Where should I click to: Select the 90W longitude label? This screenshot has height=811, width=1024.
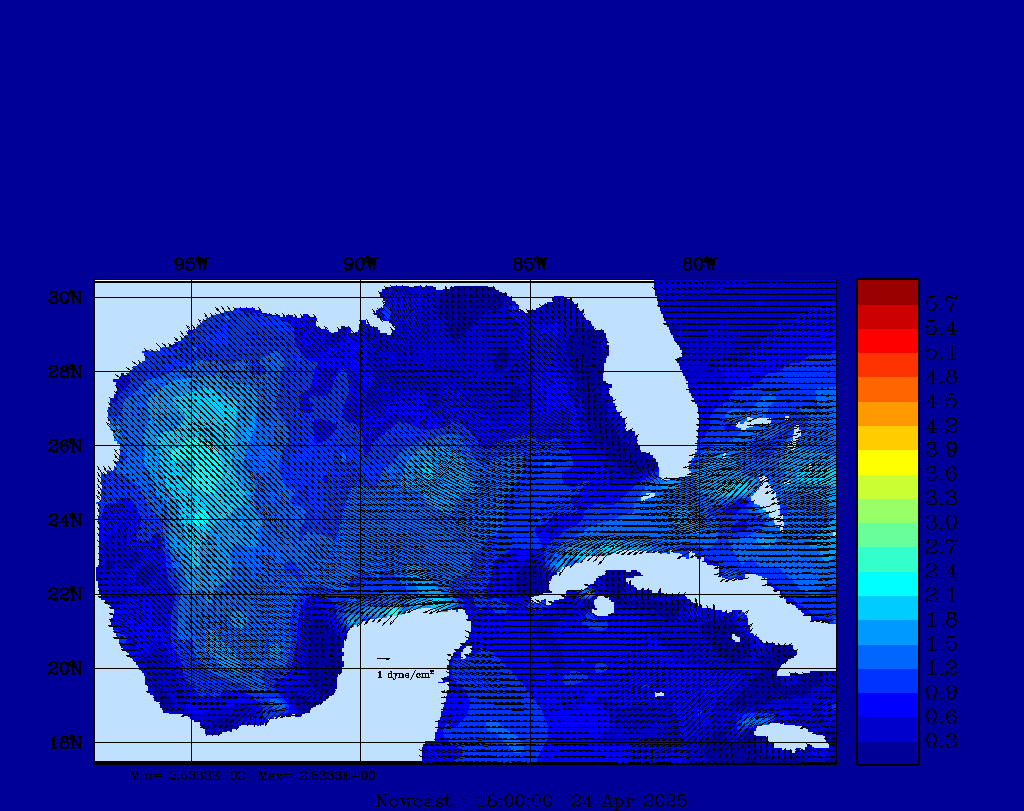point(360,265)
